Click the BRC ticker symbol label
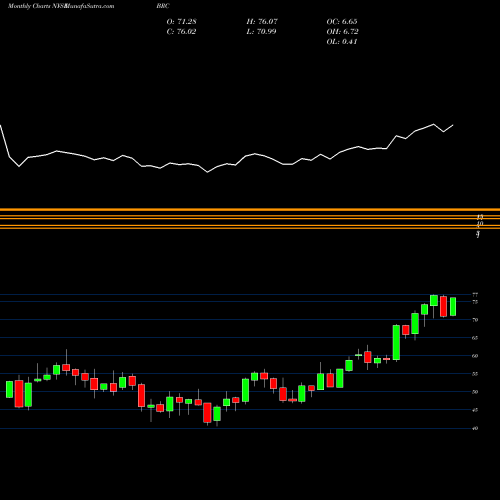 163,6
